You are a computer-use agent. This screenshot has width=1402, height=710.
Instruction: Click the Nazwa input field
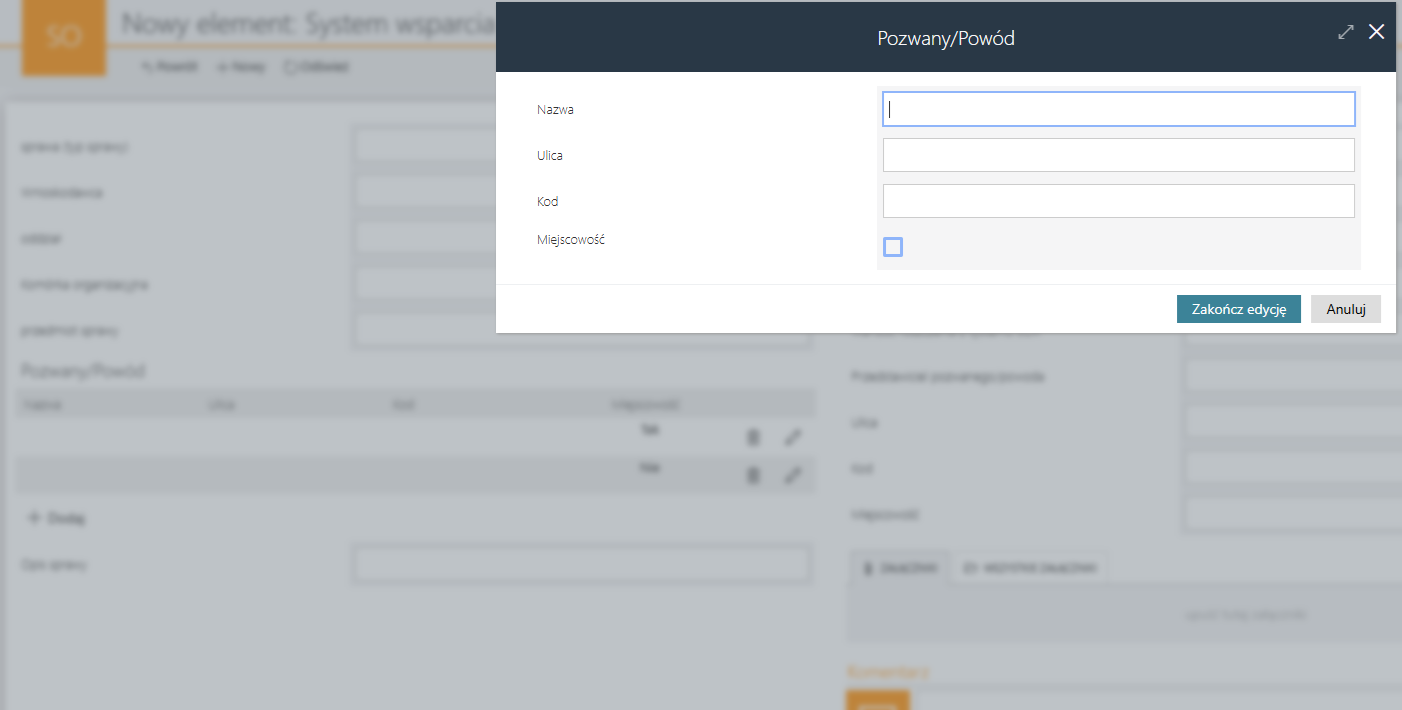(1118, 109)
